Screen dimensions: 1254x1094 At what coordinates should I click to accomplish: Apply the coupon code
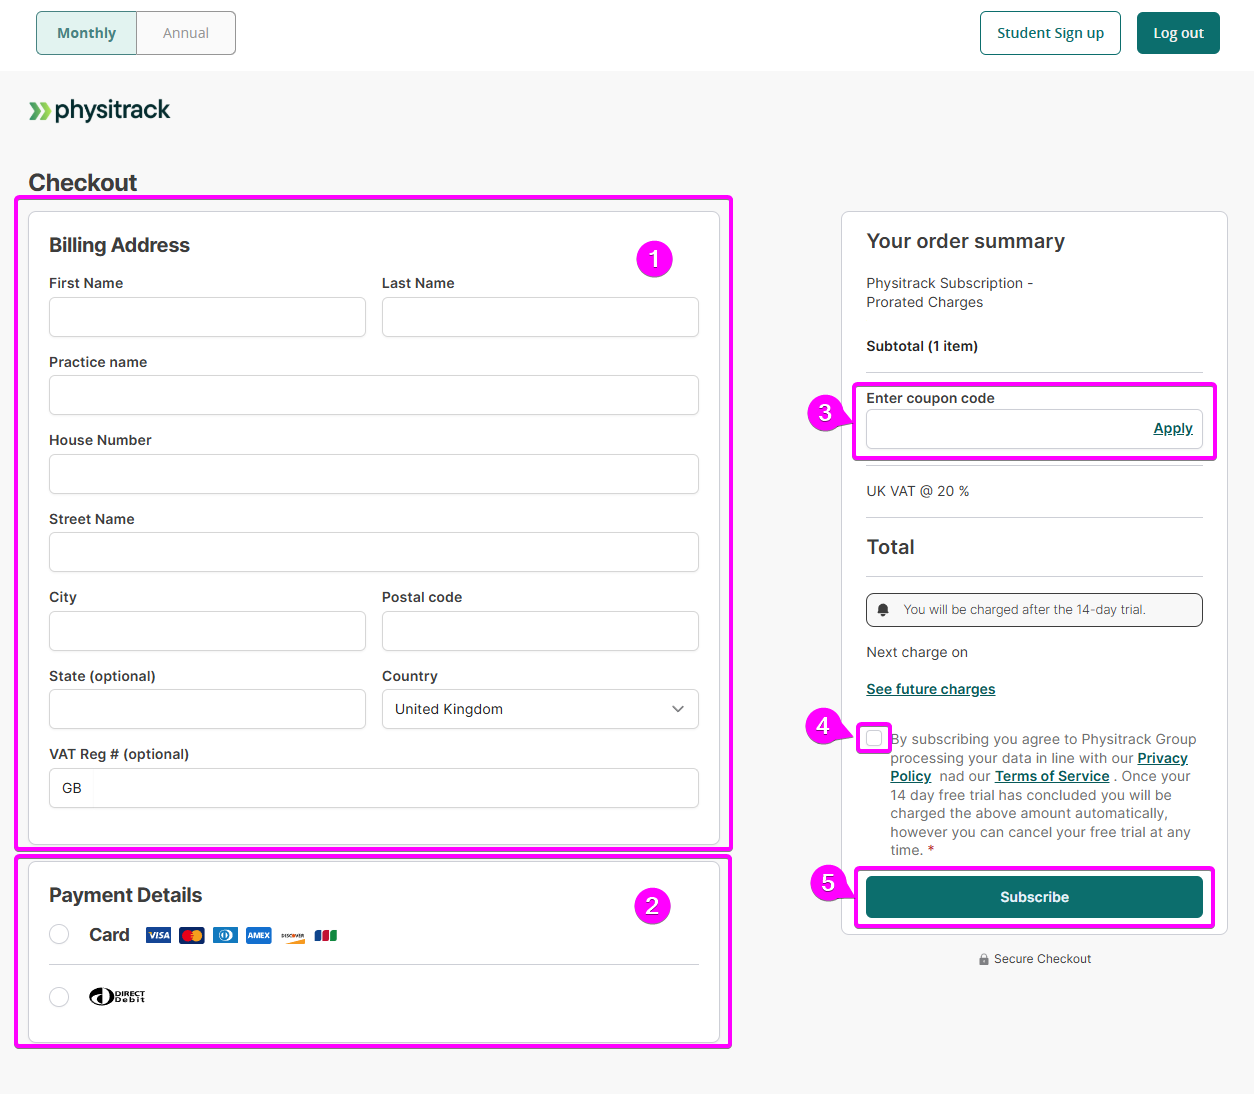click(1173, 428)
